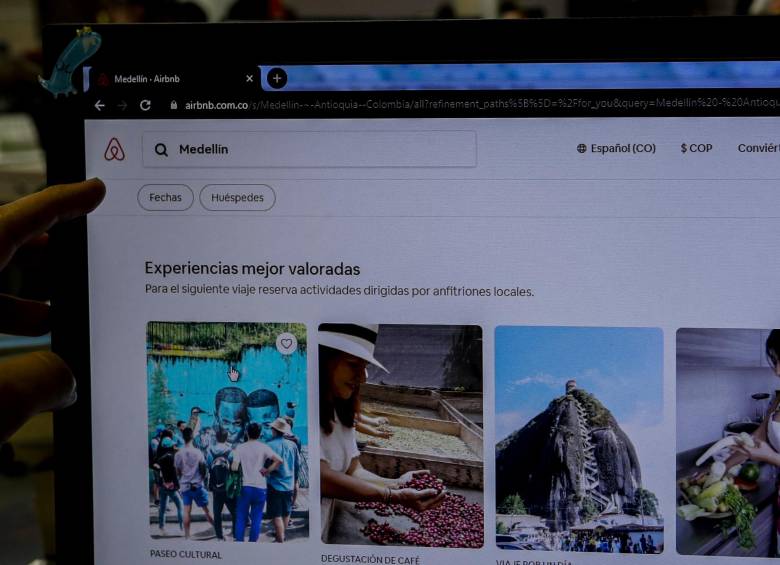Click the search magnifier icon
Viewport: 780px width, 565px height.
point(161,149)
